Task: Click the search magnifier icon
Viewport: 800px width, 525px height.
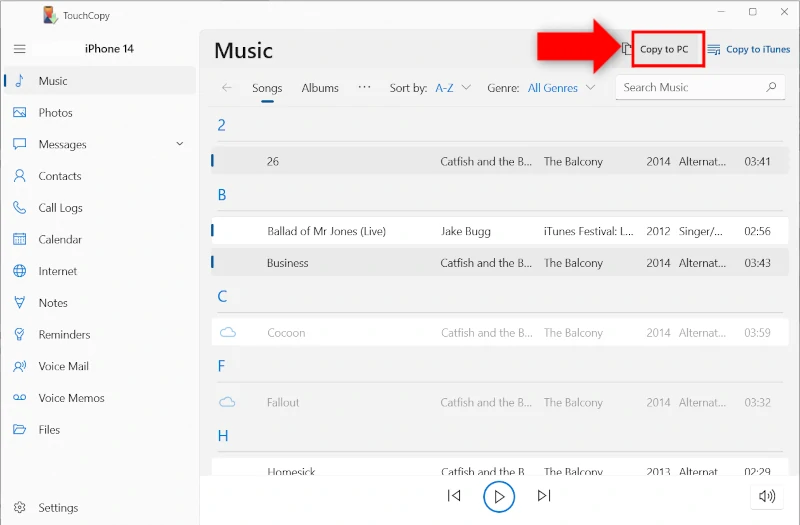Action: 771,88
